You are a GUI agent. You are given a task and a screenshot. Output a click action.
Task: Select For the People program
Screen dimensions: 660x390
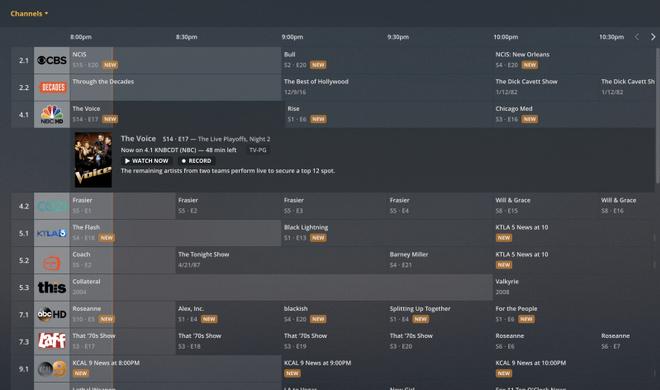coord(574,315)
